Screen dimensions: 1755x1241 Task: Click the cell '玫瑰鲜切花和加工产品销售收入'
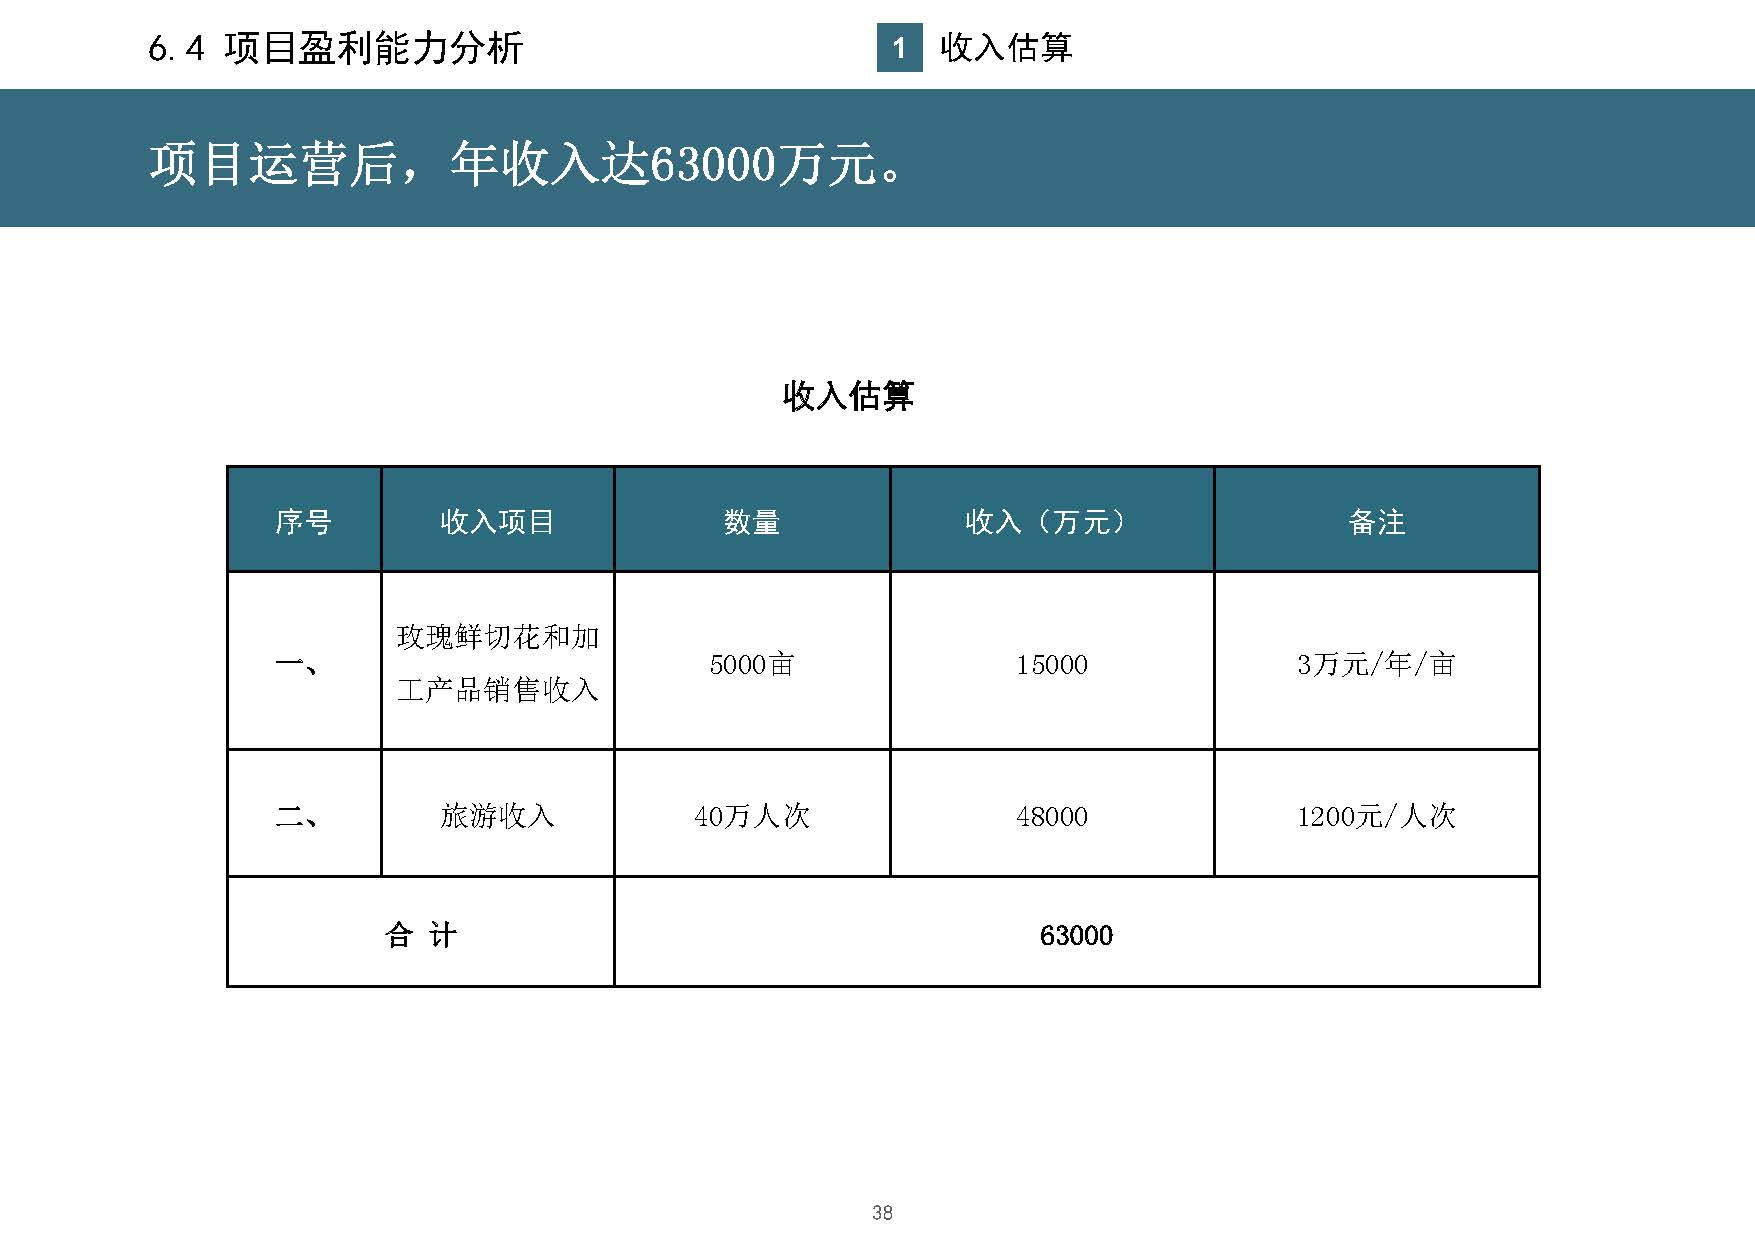point(497,662)
